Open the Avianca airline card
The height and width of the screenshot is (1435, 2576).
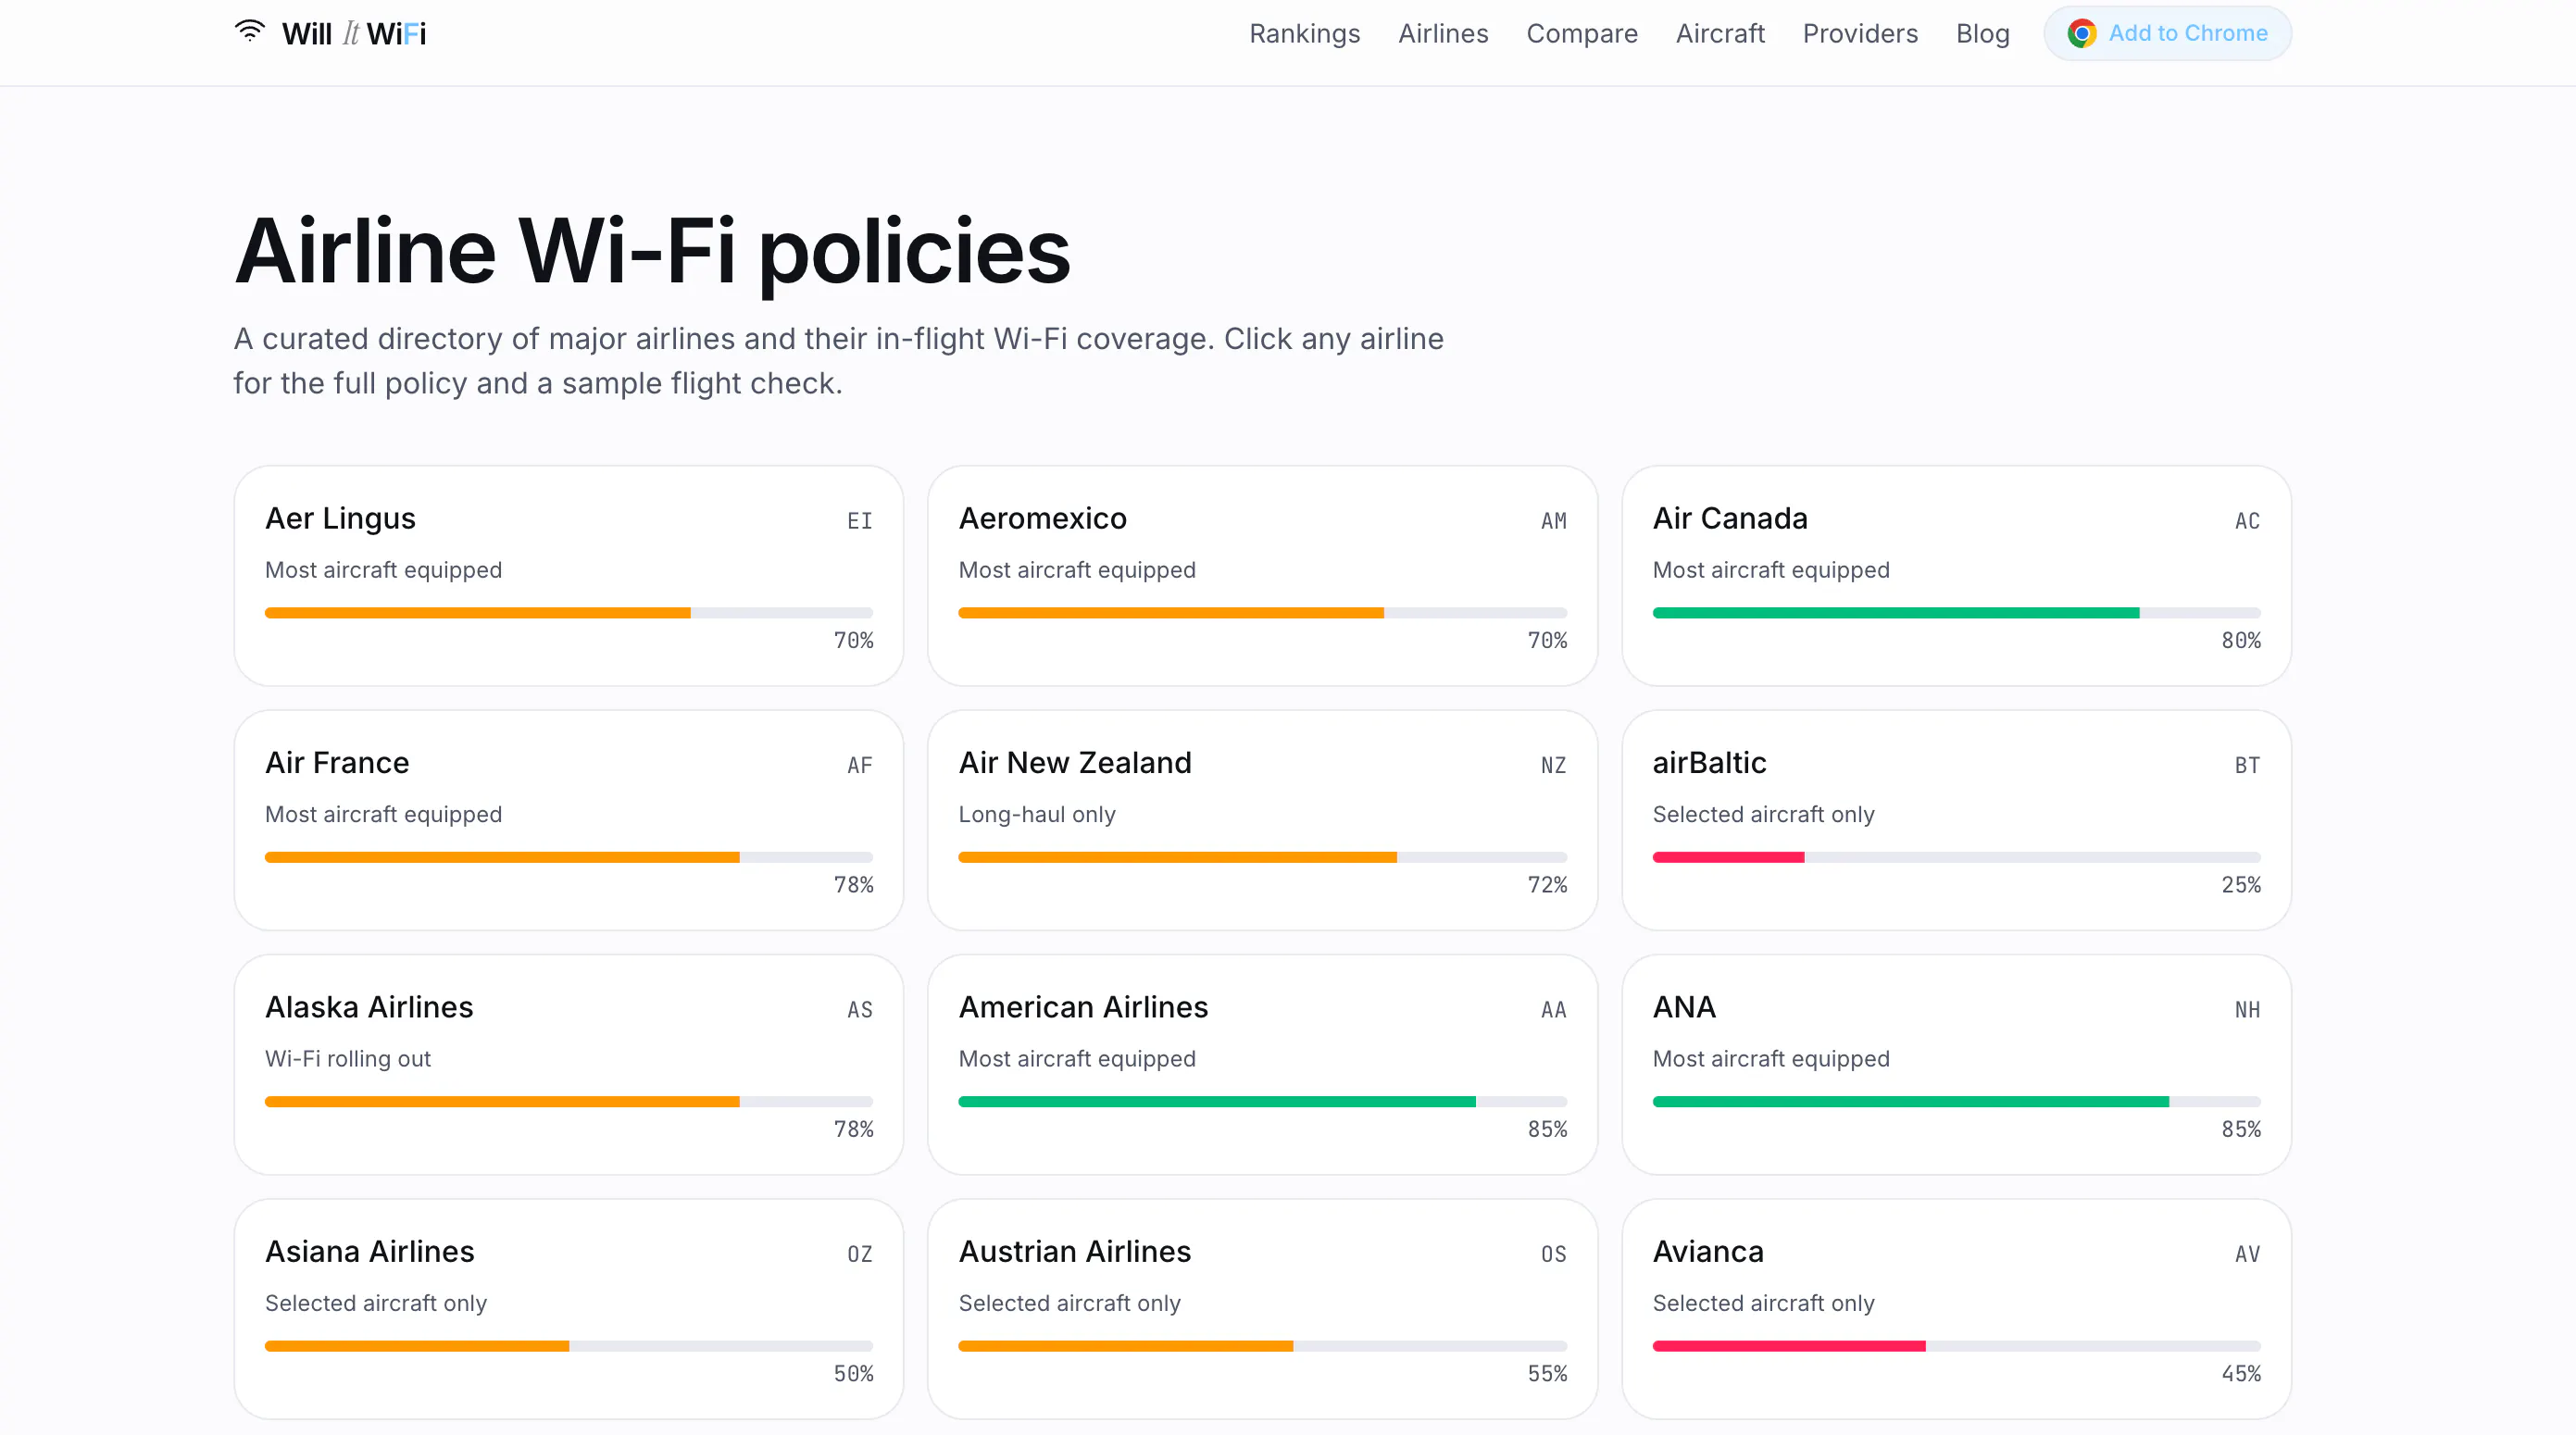(x=1956, y=1309)
